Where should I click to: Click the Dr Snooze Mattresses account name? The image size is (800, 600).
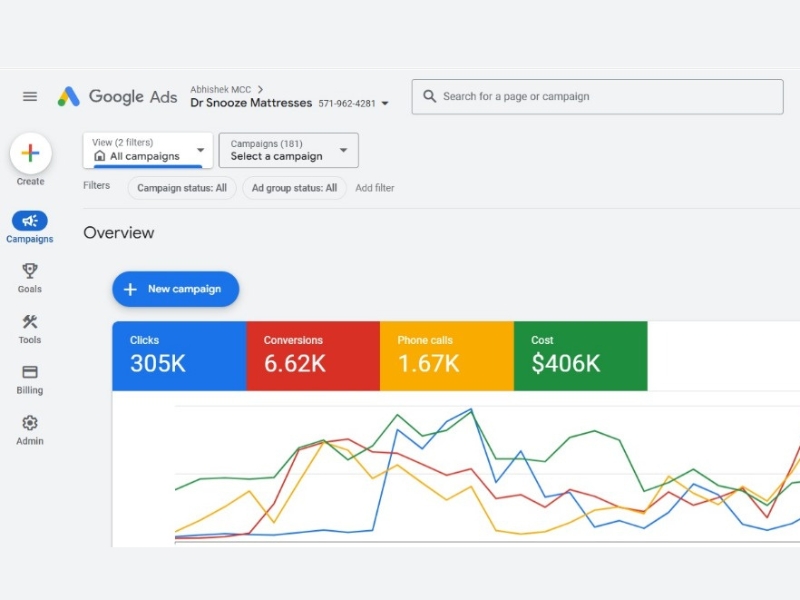(x=251, y=103)
